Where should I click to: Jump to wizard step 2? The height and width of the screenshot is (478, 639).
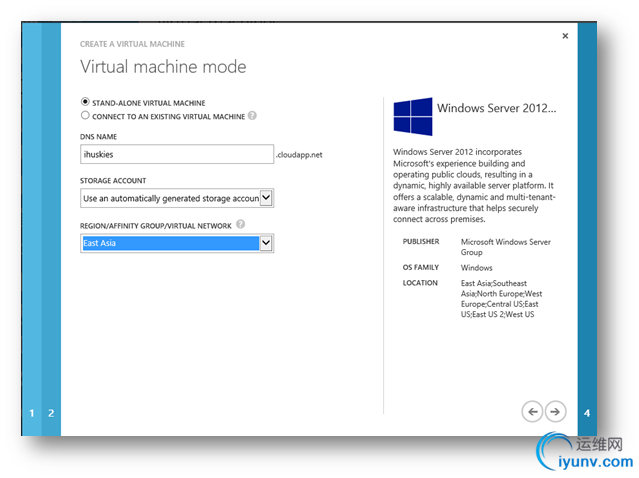[51, 413]
